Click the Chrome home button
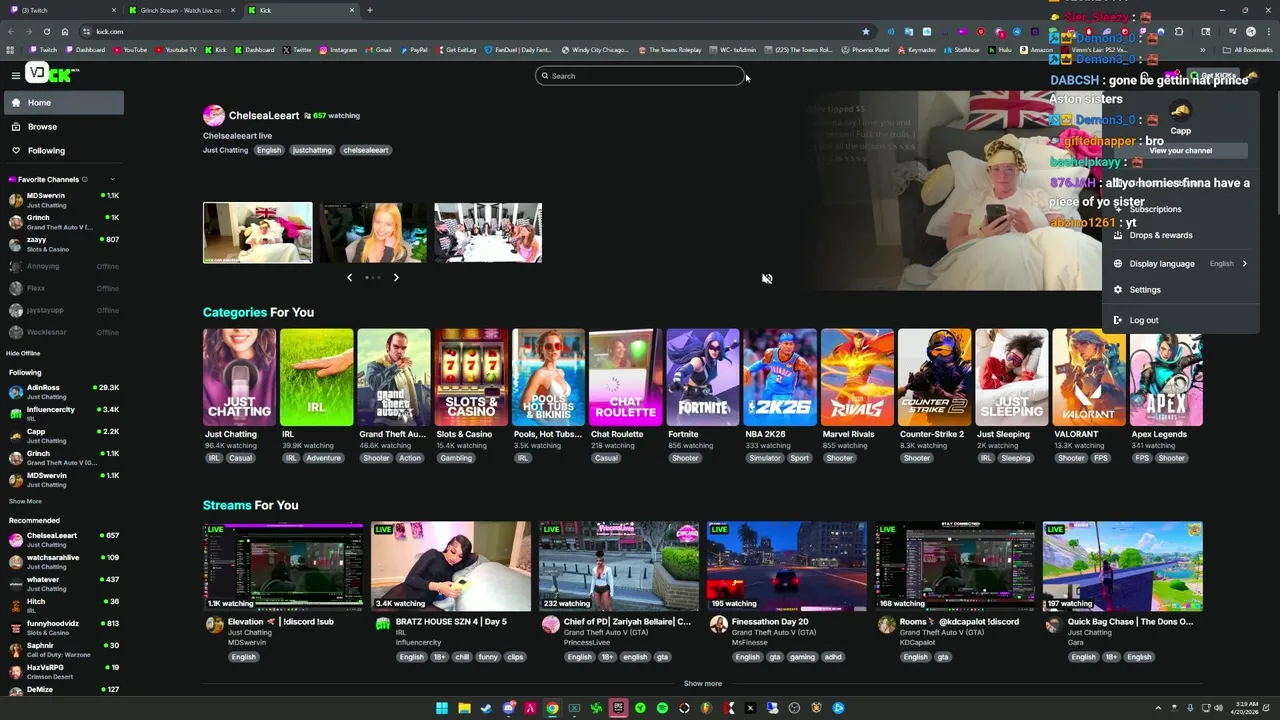 coord(65,31)
